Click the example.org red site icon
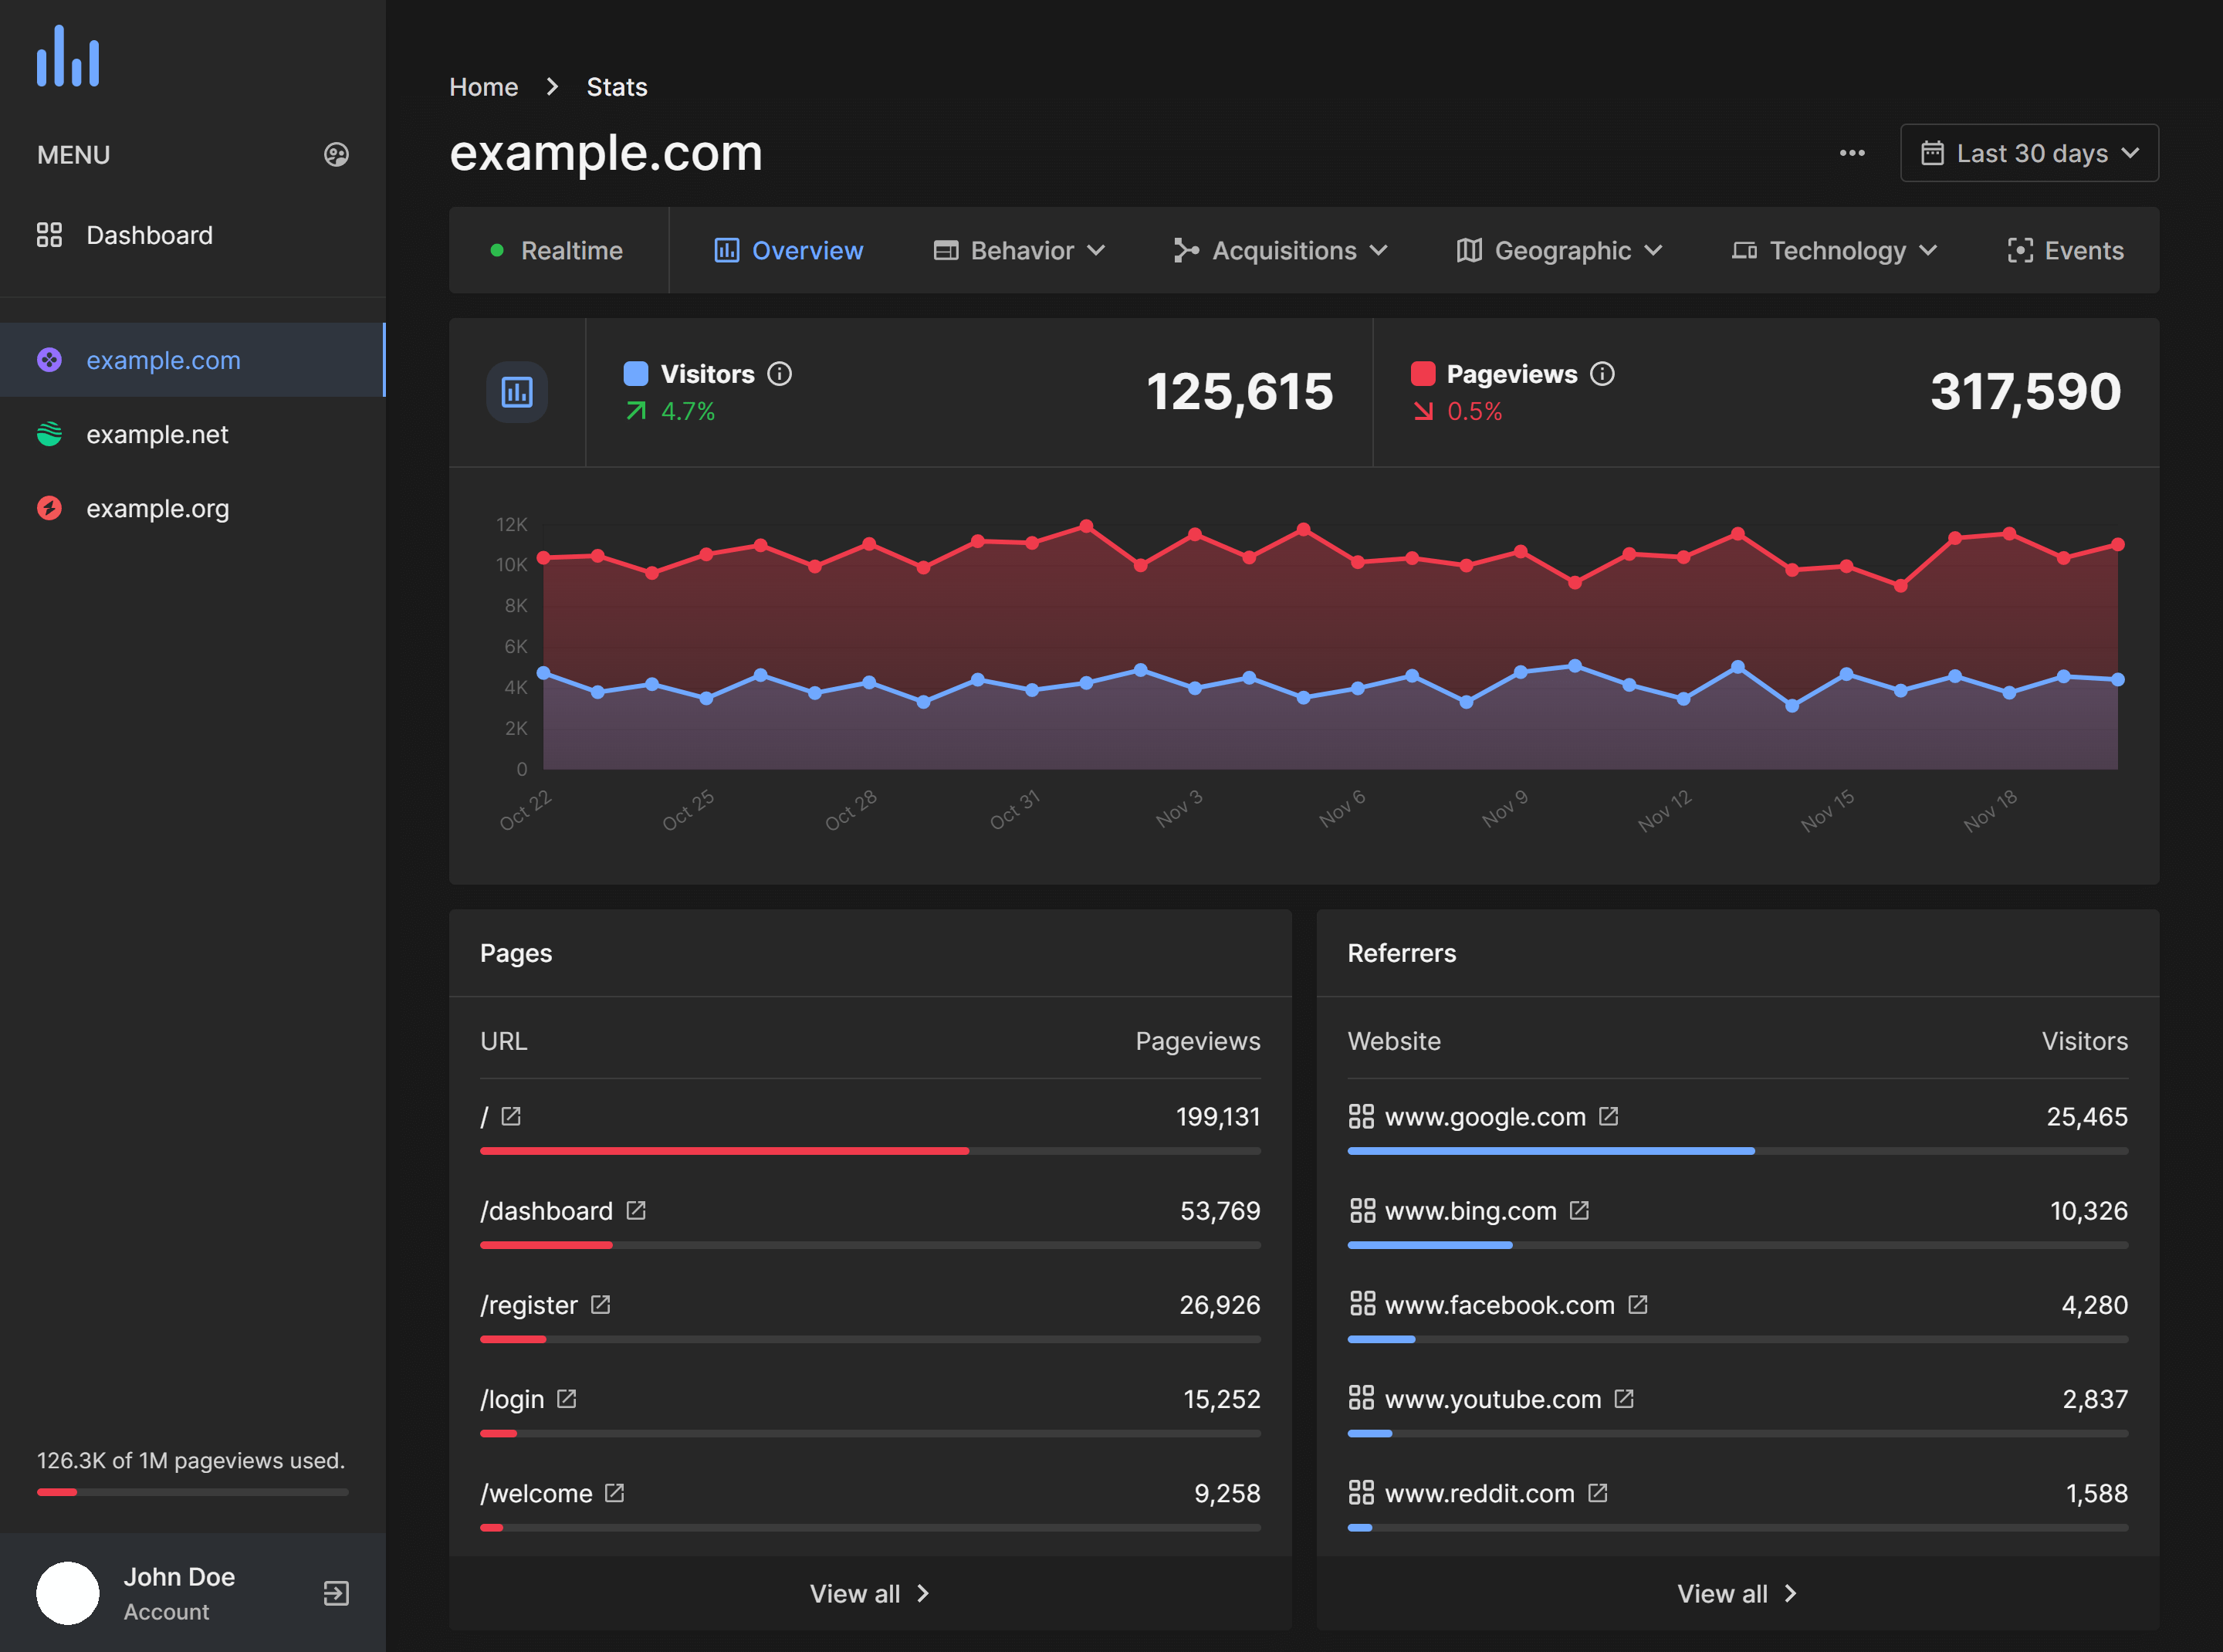Image resolution: width=2223 pixels, height=1652 pixels. [x=49, y=508]
